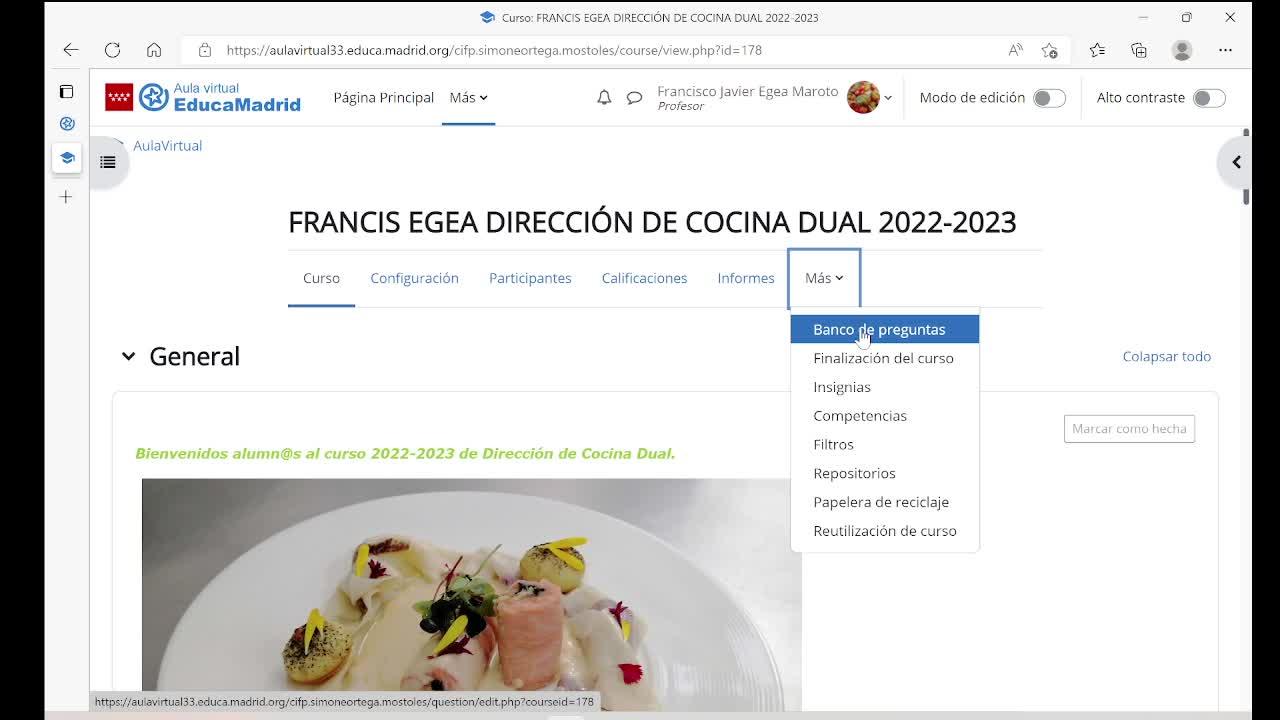Click the Bienvenidos alumn@s welcome text
Image resolution: width=1280 pixels, height=720 pixels.
click(x=405, y=454)
